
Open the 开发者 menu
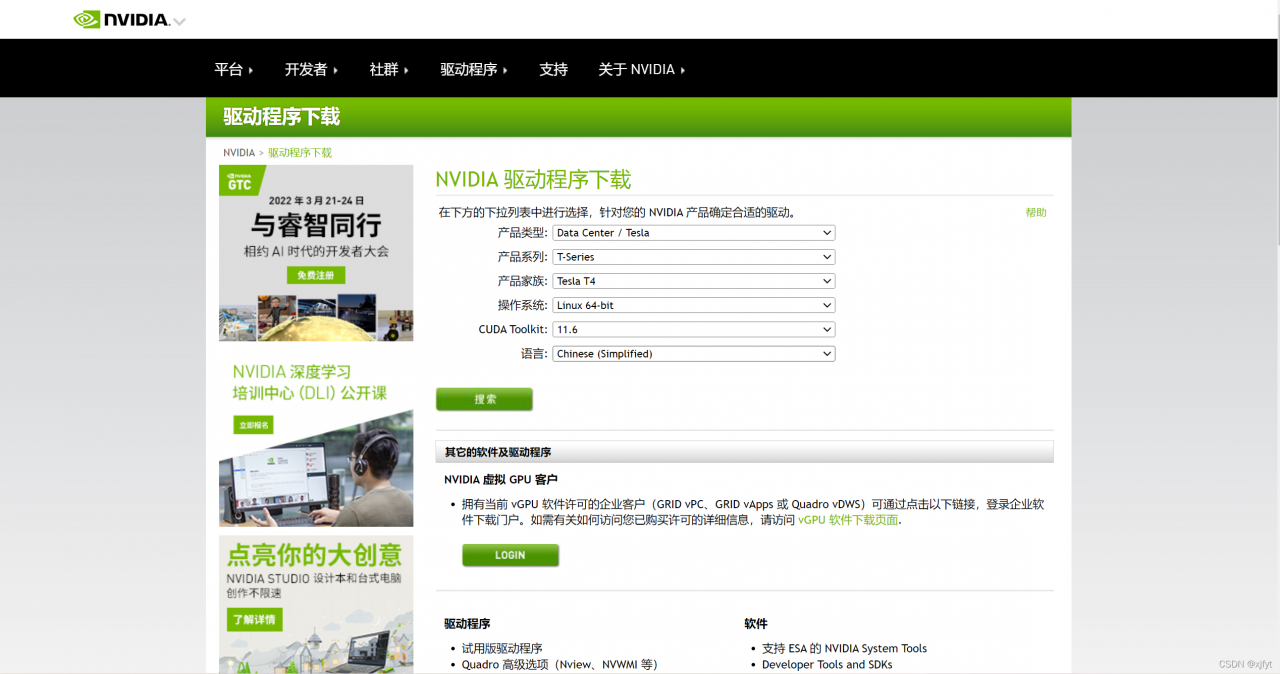(311, 69)
